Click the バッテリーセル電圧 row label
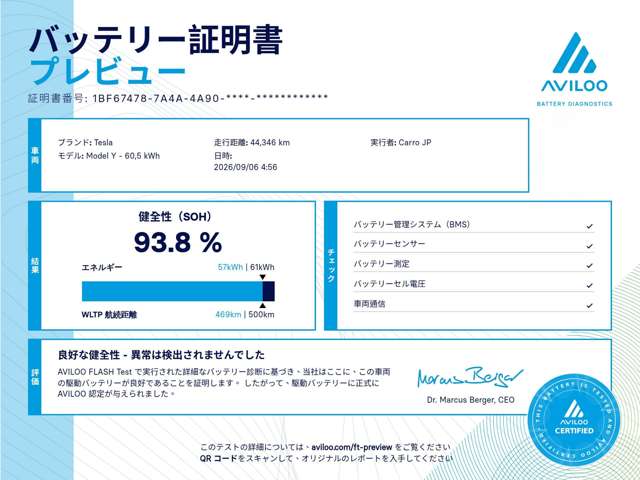 pyautogui.click(x=389, y=284)
